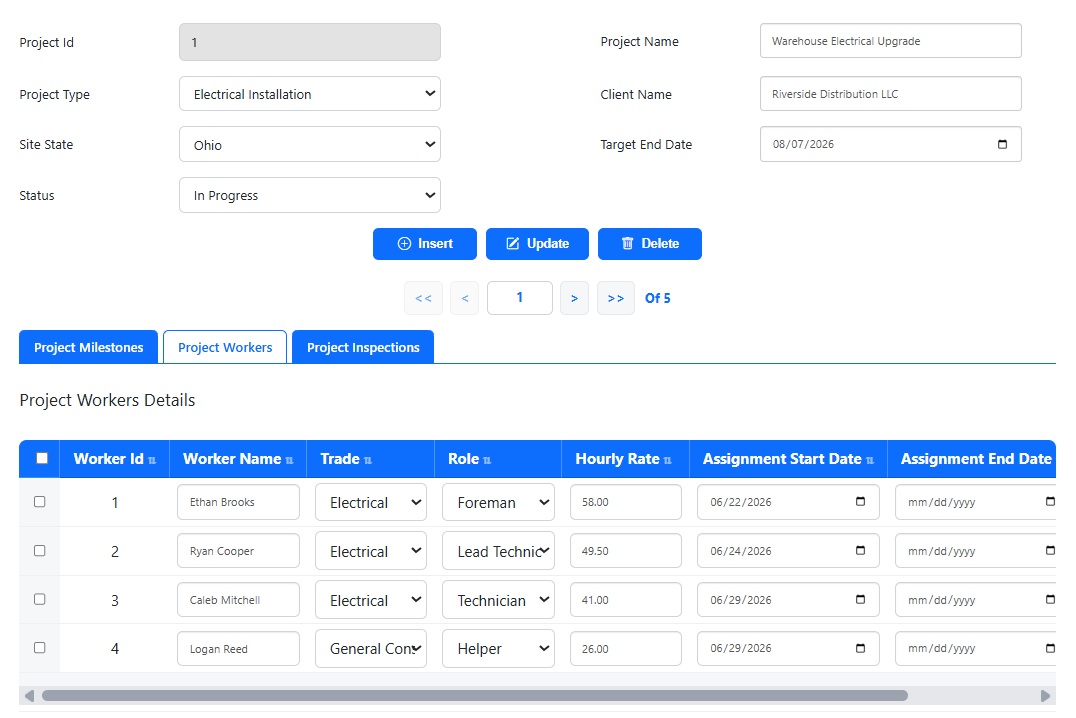Open calendar icon for Logan Reed start date
This screenshot has height=718, width=1076.
coord(860,648)
